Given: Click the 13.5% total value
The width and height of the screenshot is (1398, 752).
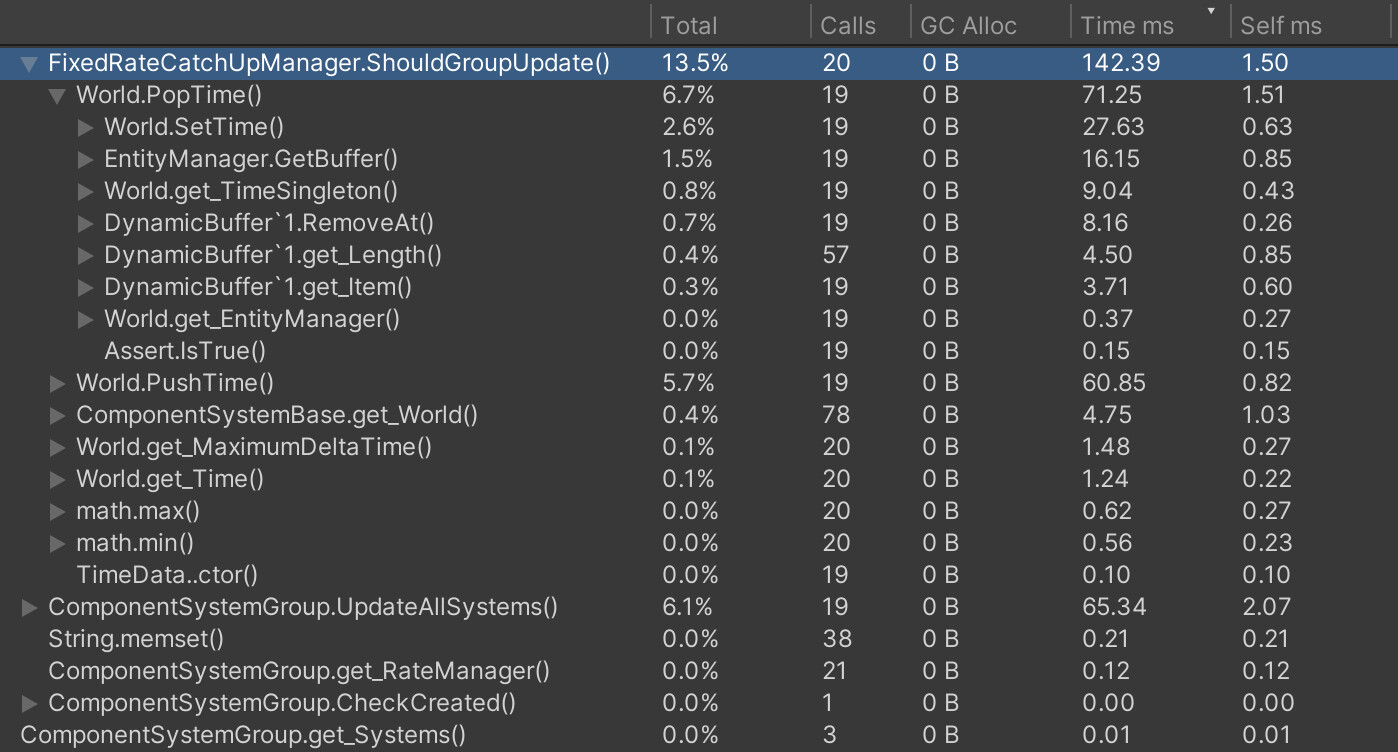Looking at the screenshot, I should tap(695, 64).
